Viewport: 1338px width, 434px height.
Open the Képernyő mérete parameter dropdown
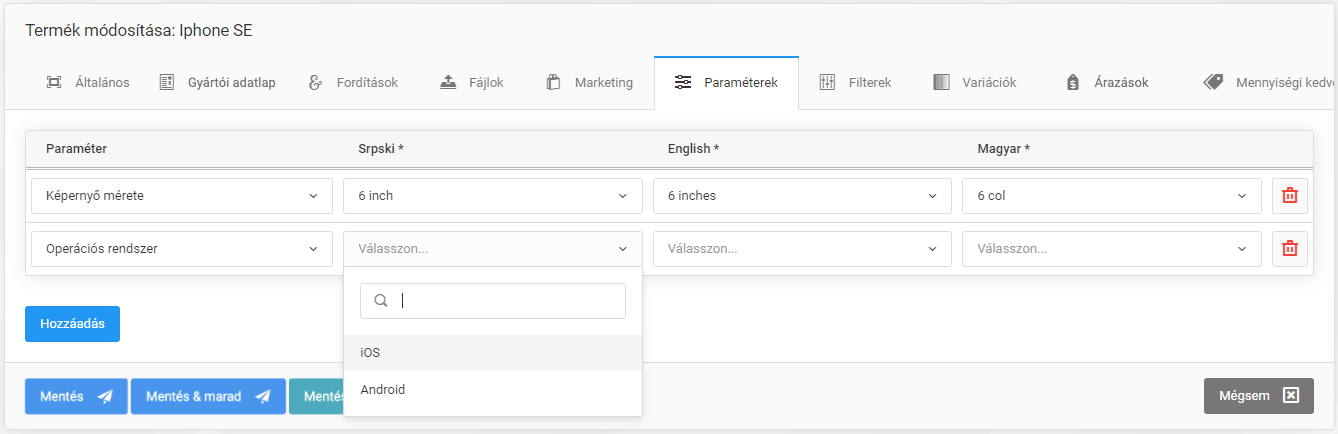click(181, 196)
